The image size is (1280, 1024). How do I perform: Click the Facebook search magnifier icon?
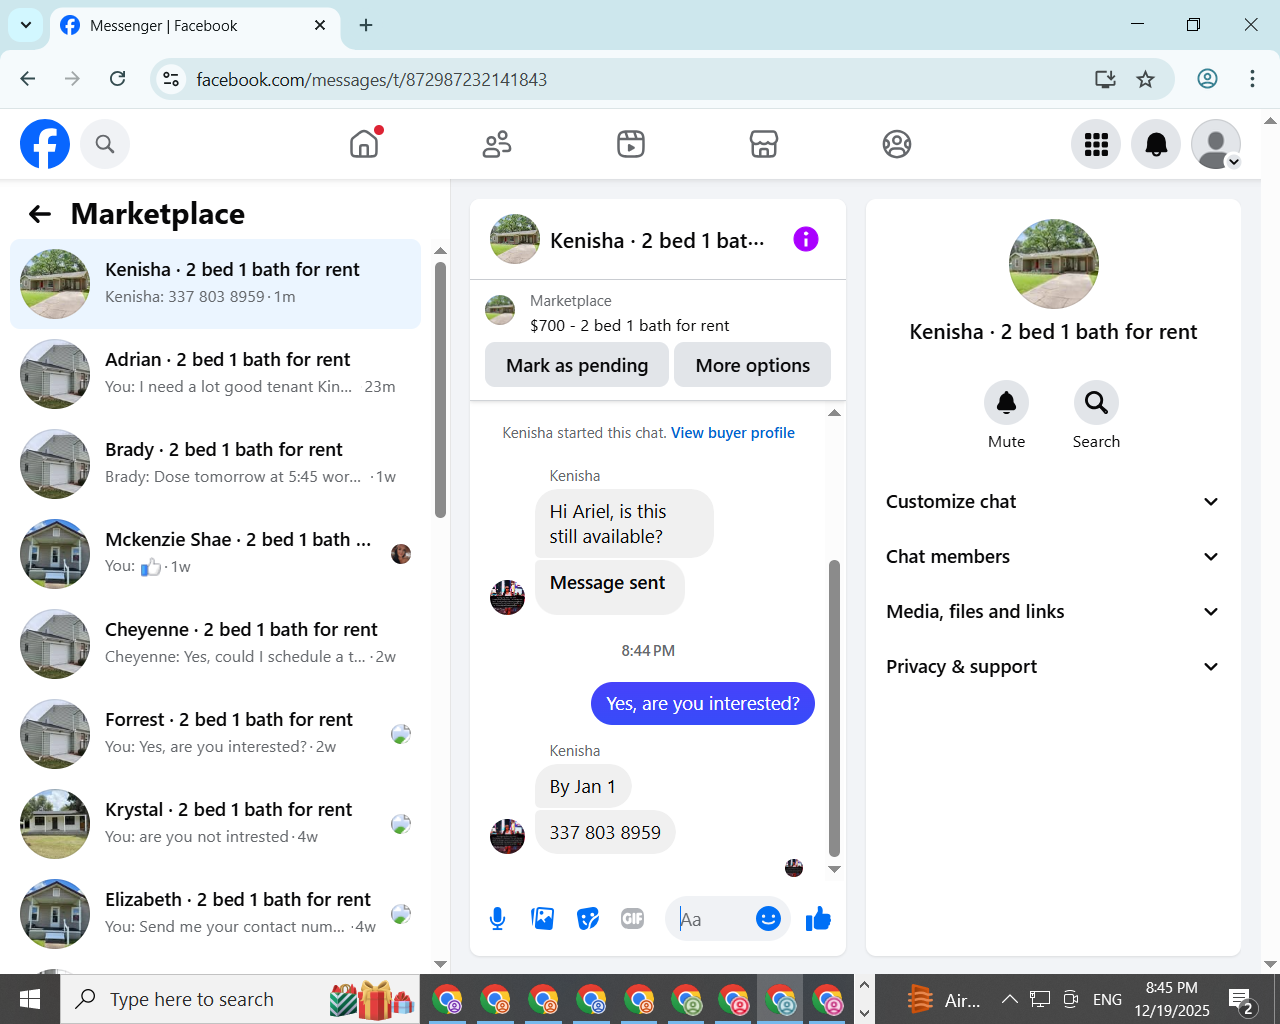pos(105,144)
